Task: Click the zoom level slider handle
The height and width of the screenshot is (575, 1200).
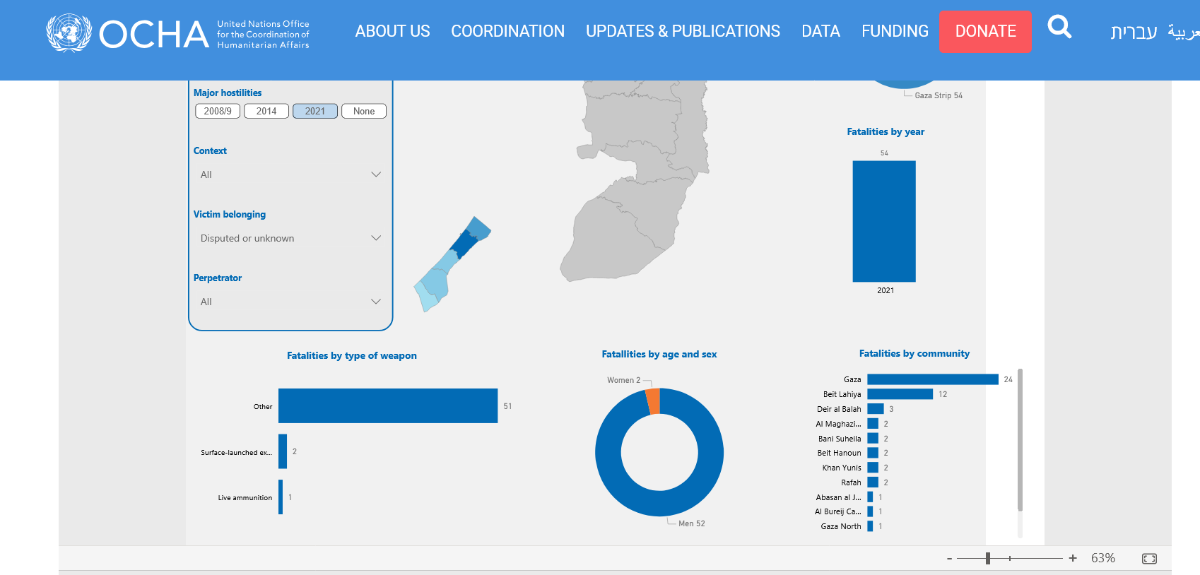Action: 988,558
